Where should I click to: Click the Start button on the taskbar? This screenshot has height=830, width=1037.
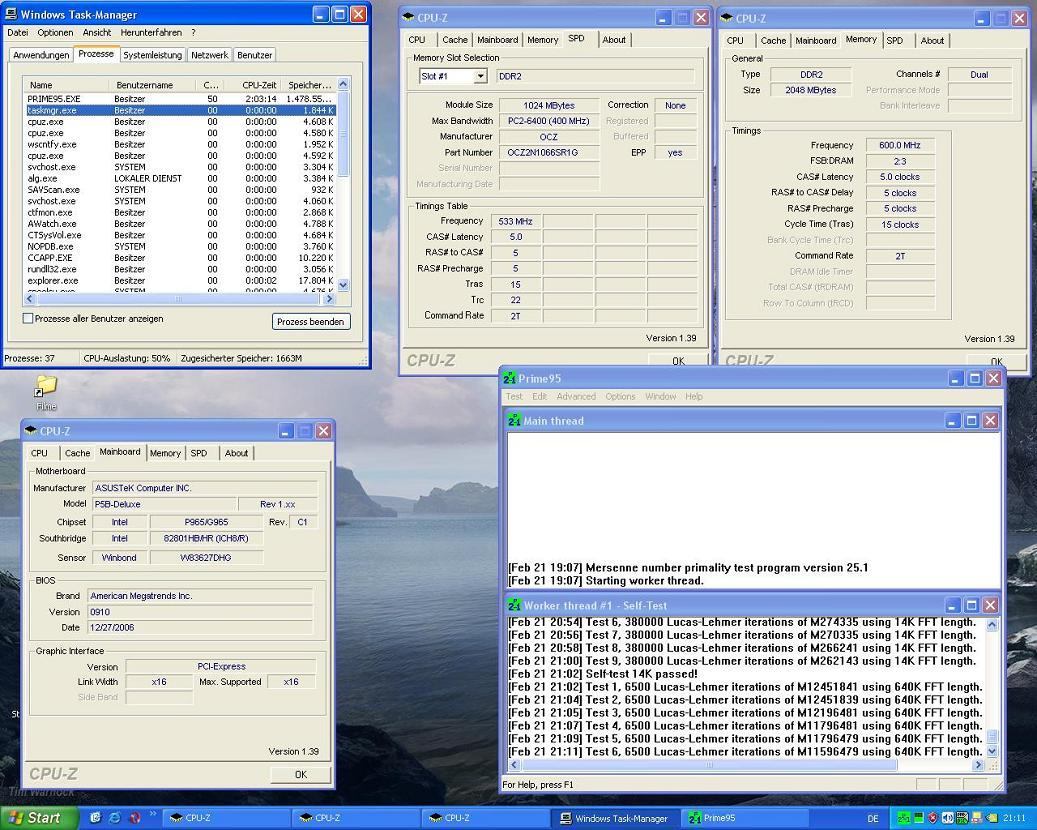pos(38,818)
